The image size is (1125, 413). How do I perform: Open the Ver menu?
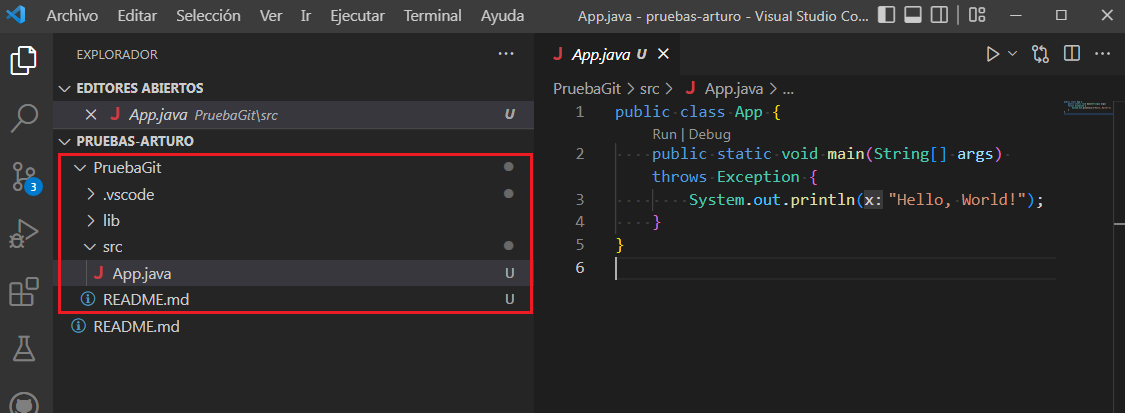tap(270, 15)
